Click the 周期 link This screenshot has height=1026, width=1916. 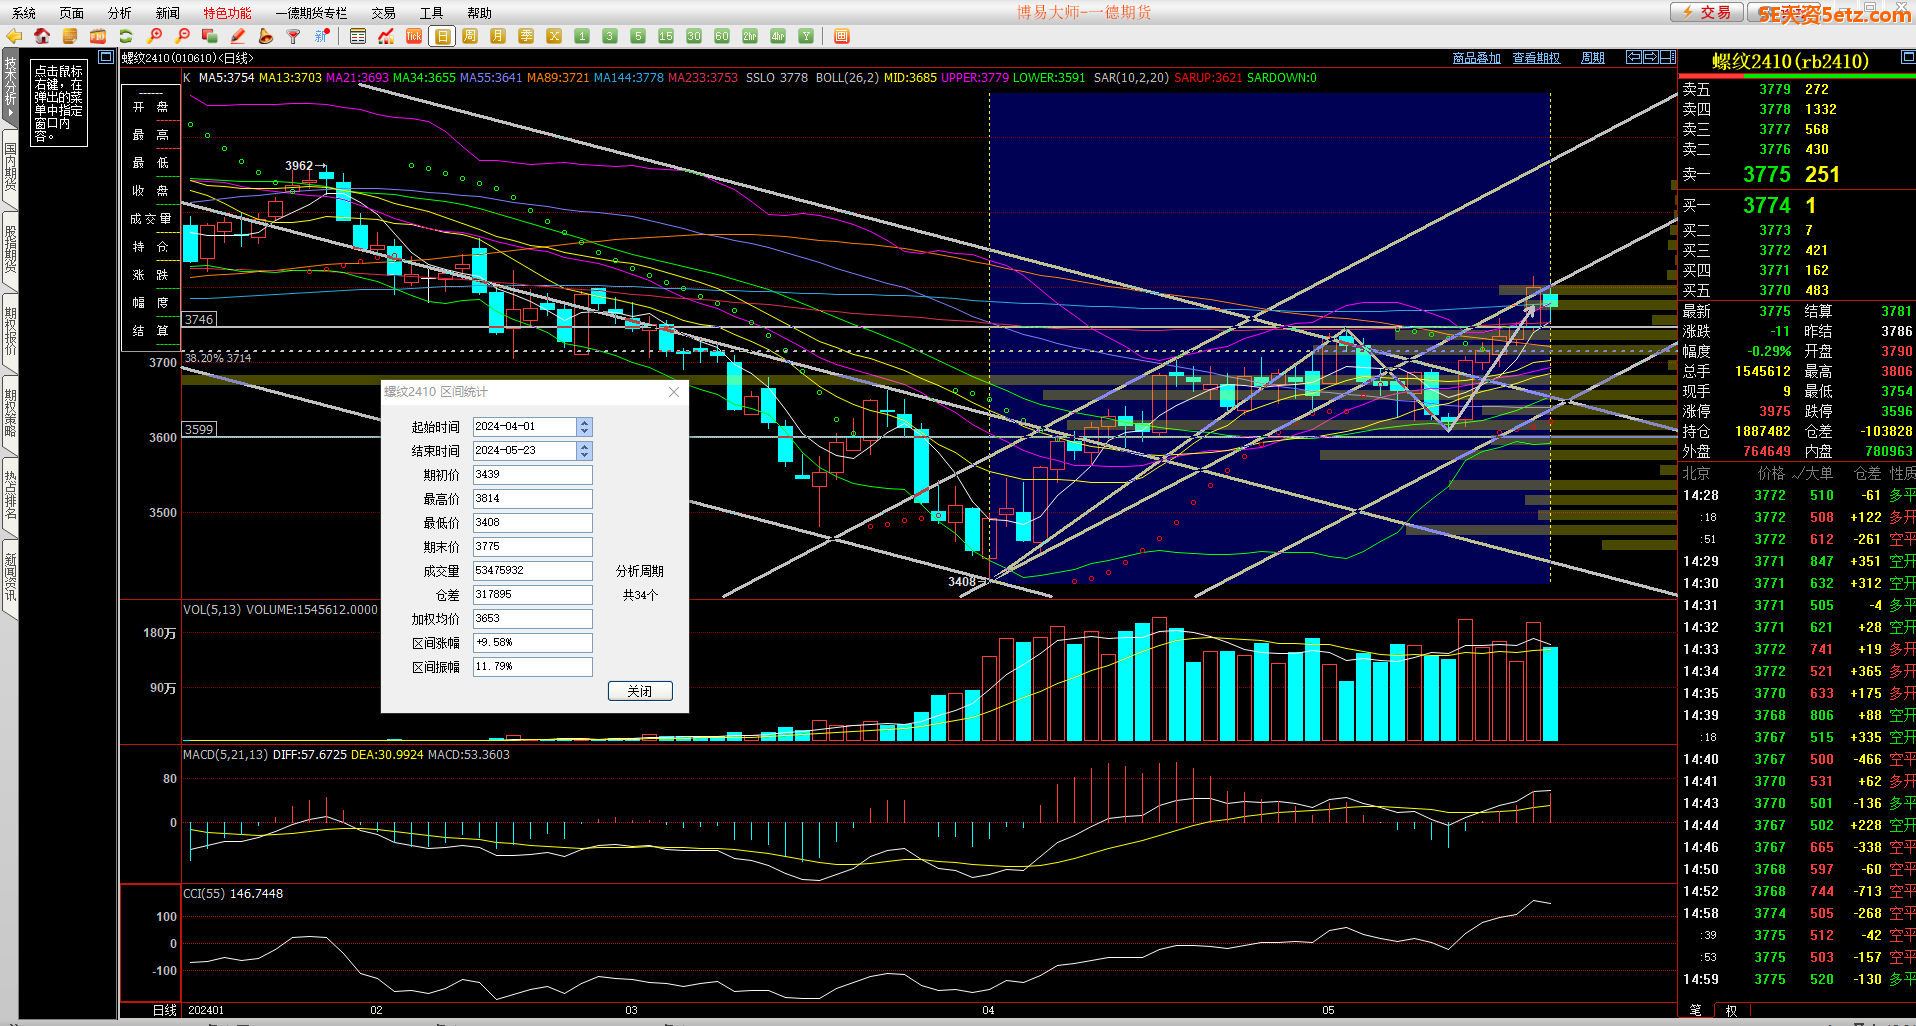(x=1593, y=58)
